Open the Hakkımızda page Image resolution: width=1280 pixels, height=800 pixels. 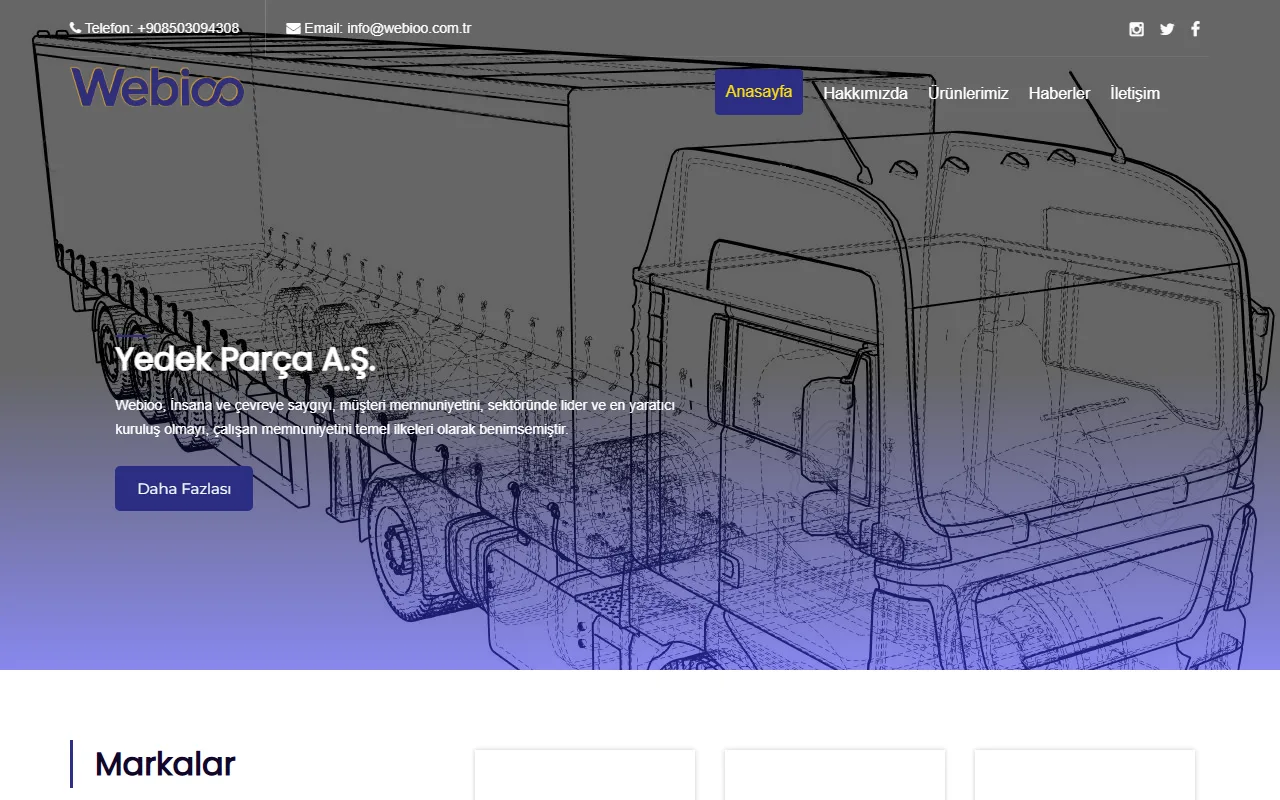pyautogui.click(x=865, y=93)
